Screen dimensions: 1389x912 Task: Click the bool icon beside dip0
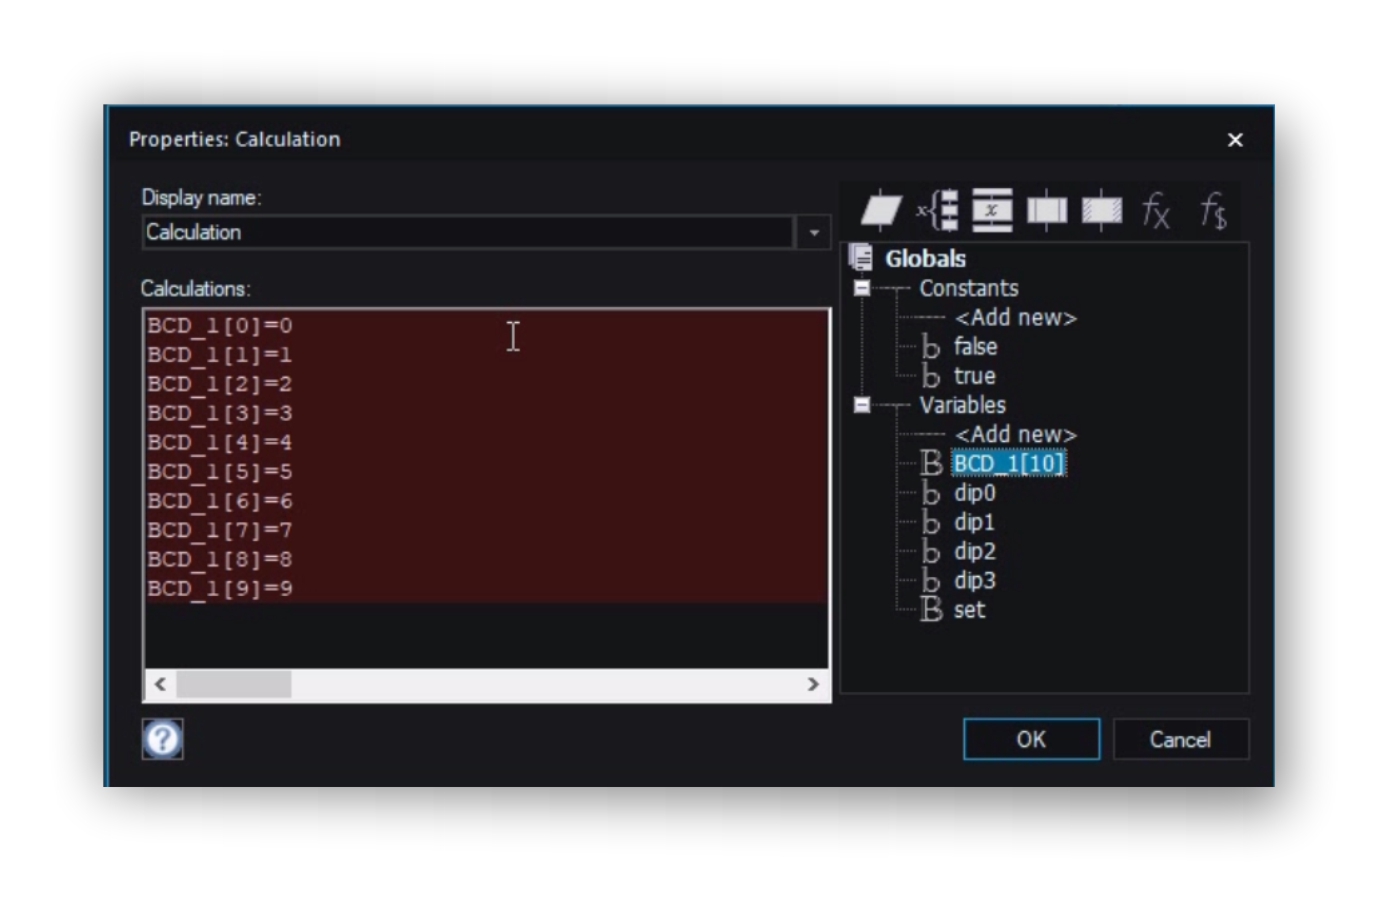pyautogui.click(x=931, y=493)
